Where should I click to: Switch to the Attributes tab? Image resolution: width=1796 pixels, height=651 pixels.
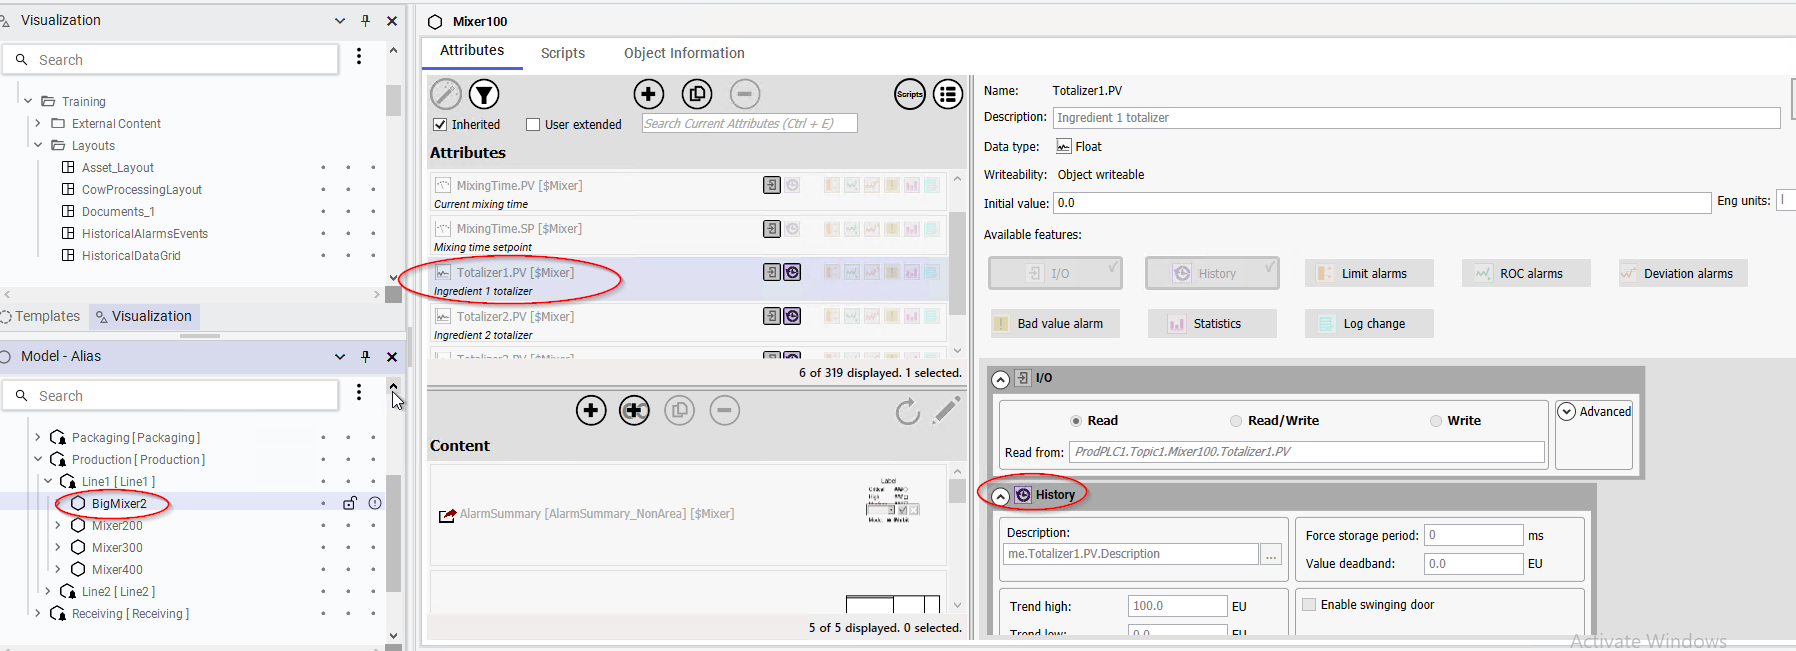pyautogui.click(x=472, y=50)
